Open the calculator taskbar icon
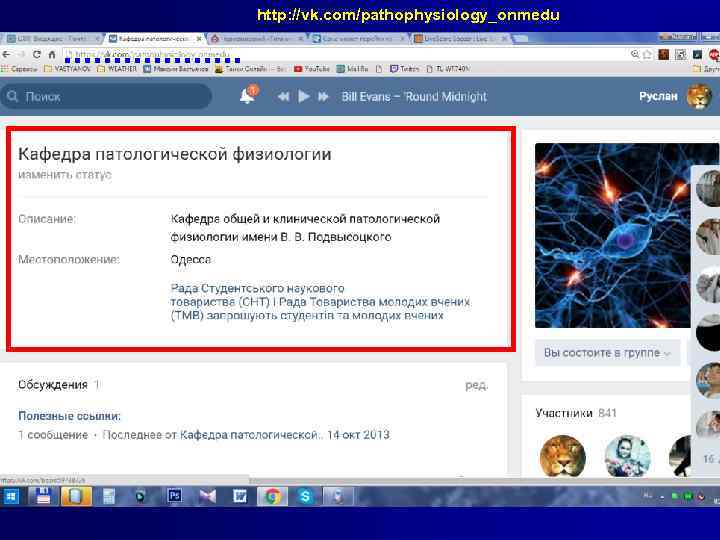This screenshot has width=720, height=540. [109, 496]
